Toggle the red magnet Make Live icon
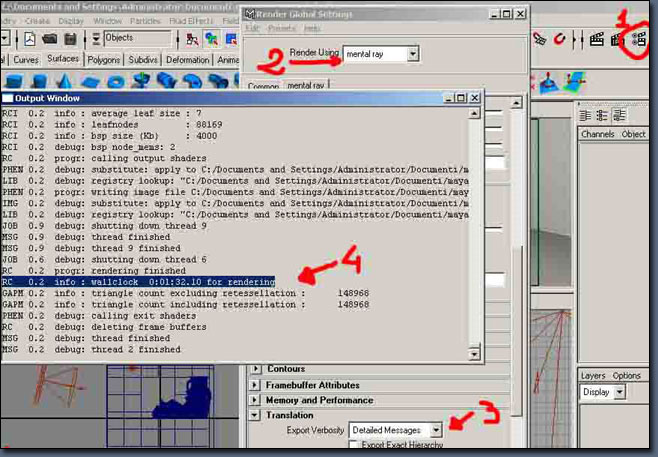This screenshot has height=457, width=658. point(559,39)
